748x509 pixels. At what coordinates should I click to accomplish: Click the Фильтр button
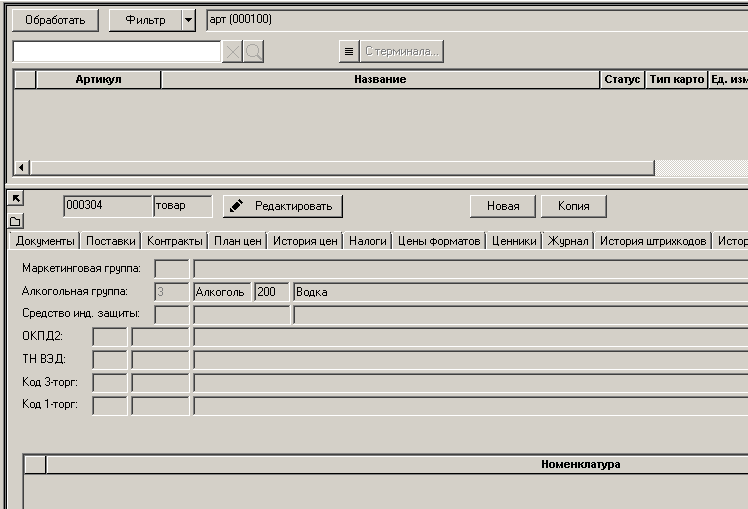click(144, 20)
